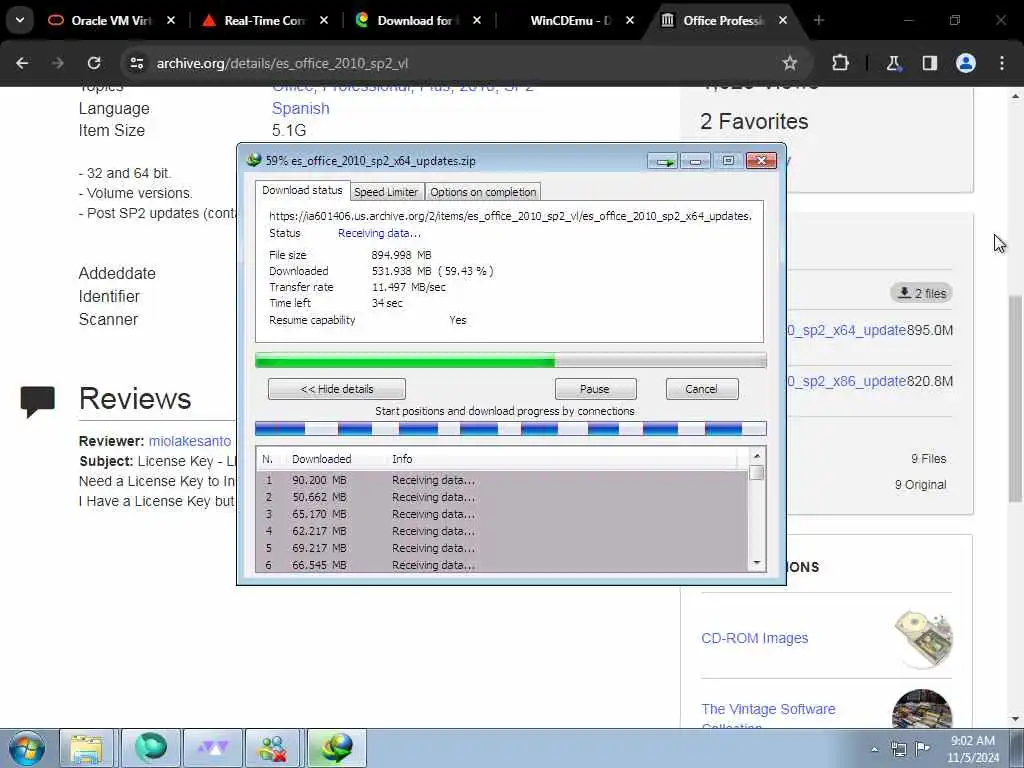Open the CD-ROM Images collection link
Image resolution: width=1024 pixels, height=768 pixels.
click(754, 638)
